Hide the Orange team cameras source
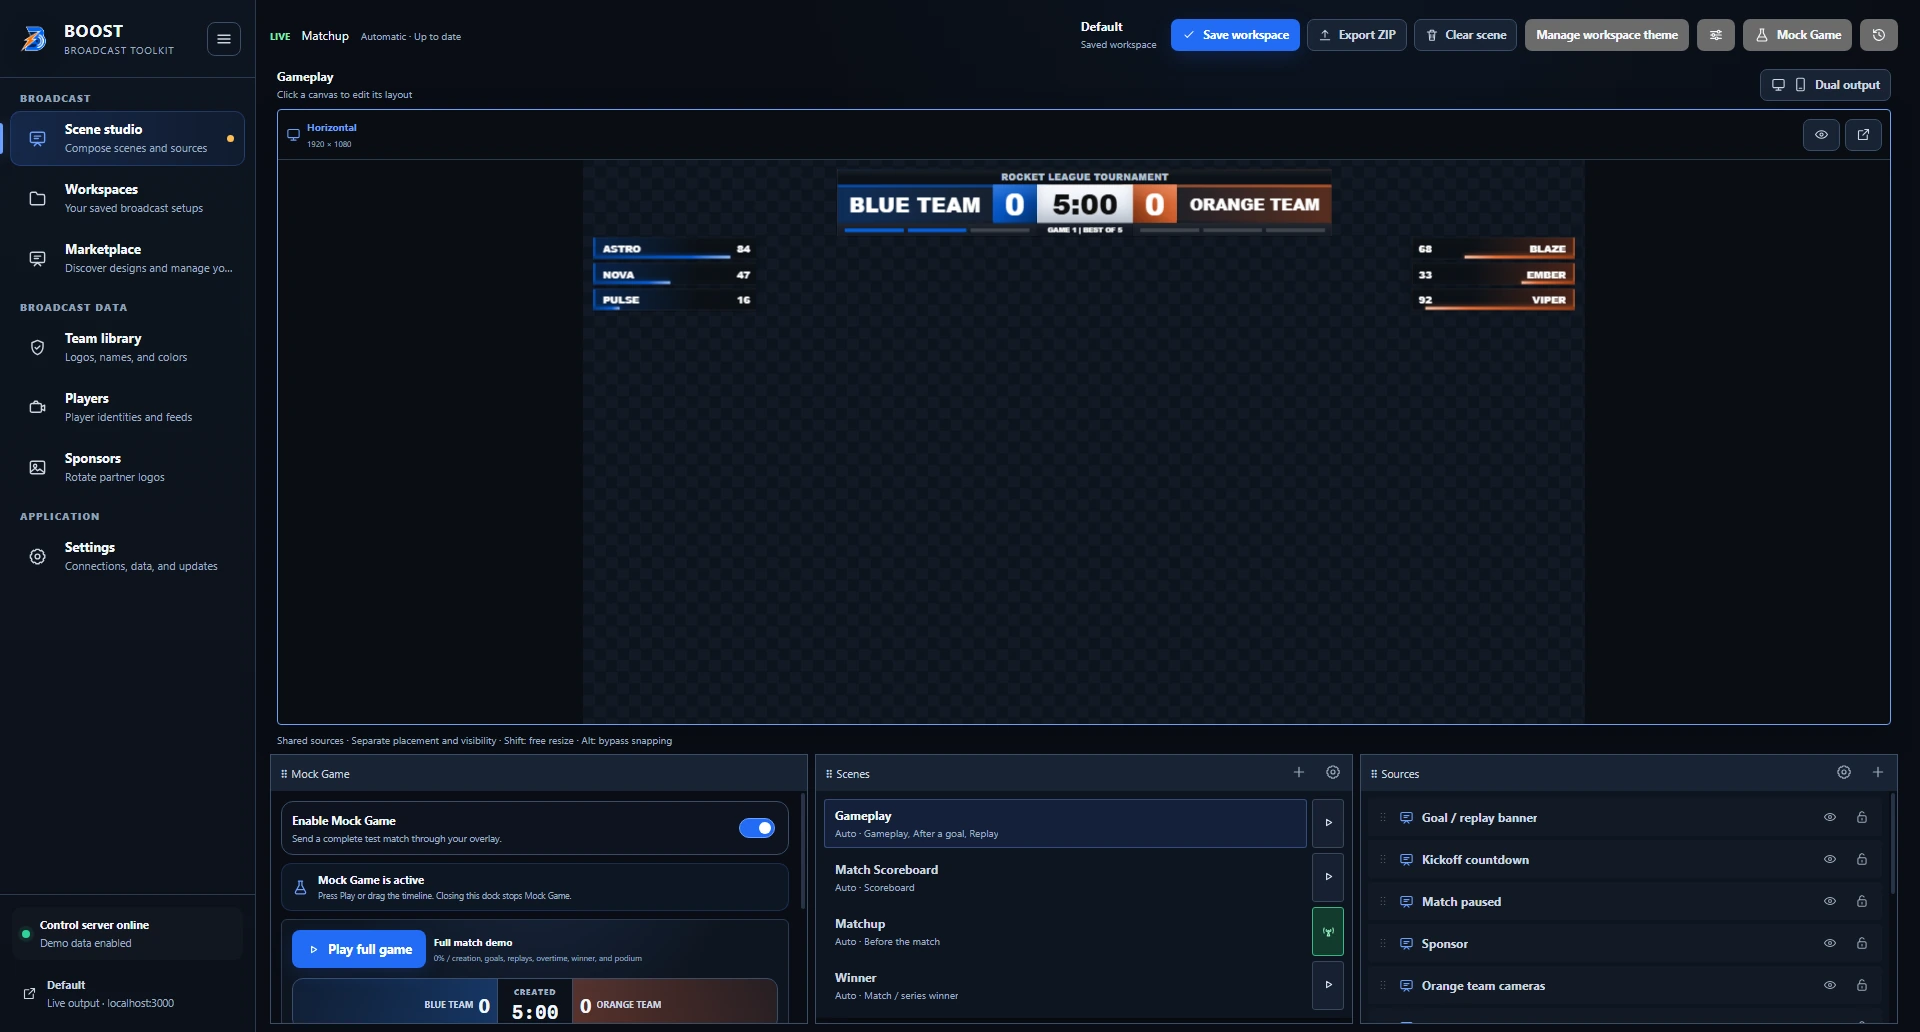1920x1032 pixels. 1830,985
